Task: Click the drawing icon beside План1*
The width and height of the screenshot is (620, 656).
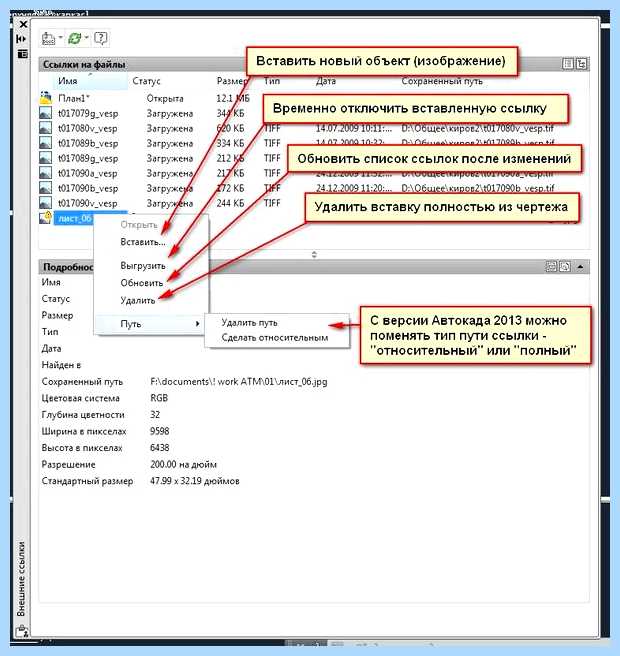Action: point(45,98)
